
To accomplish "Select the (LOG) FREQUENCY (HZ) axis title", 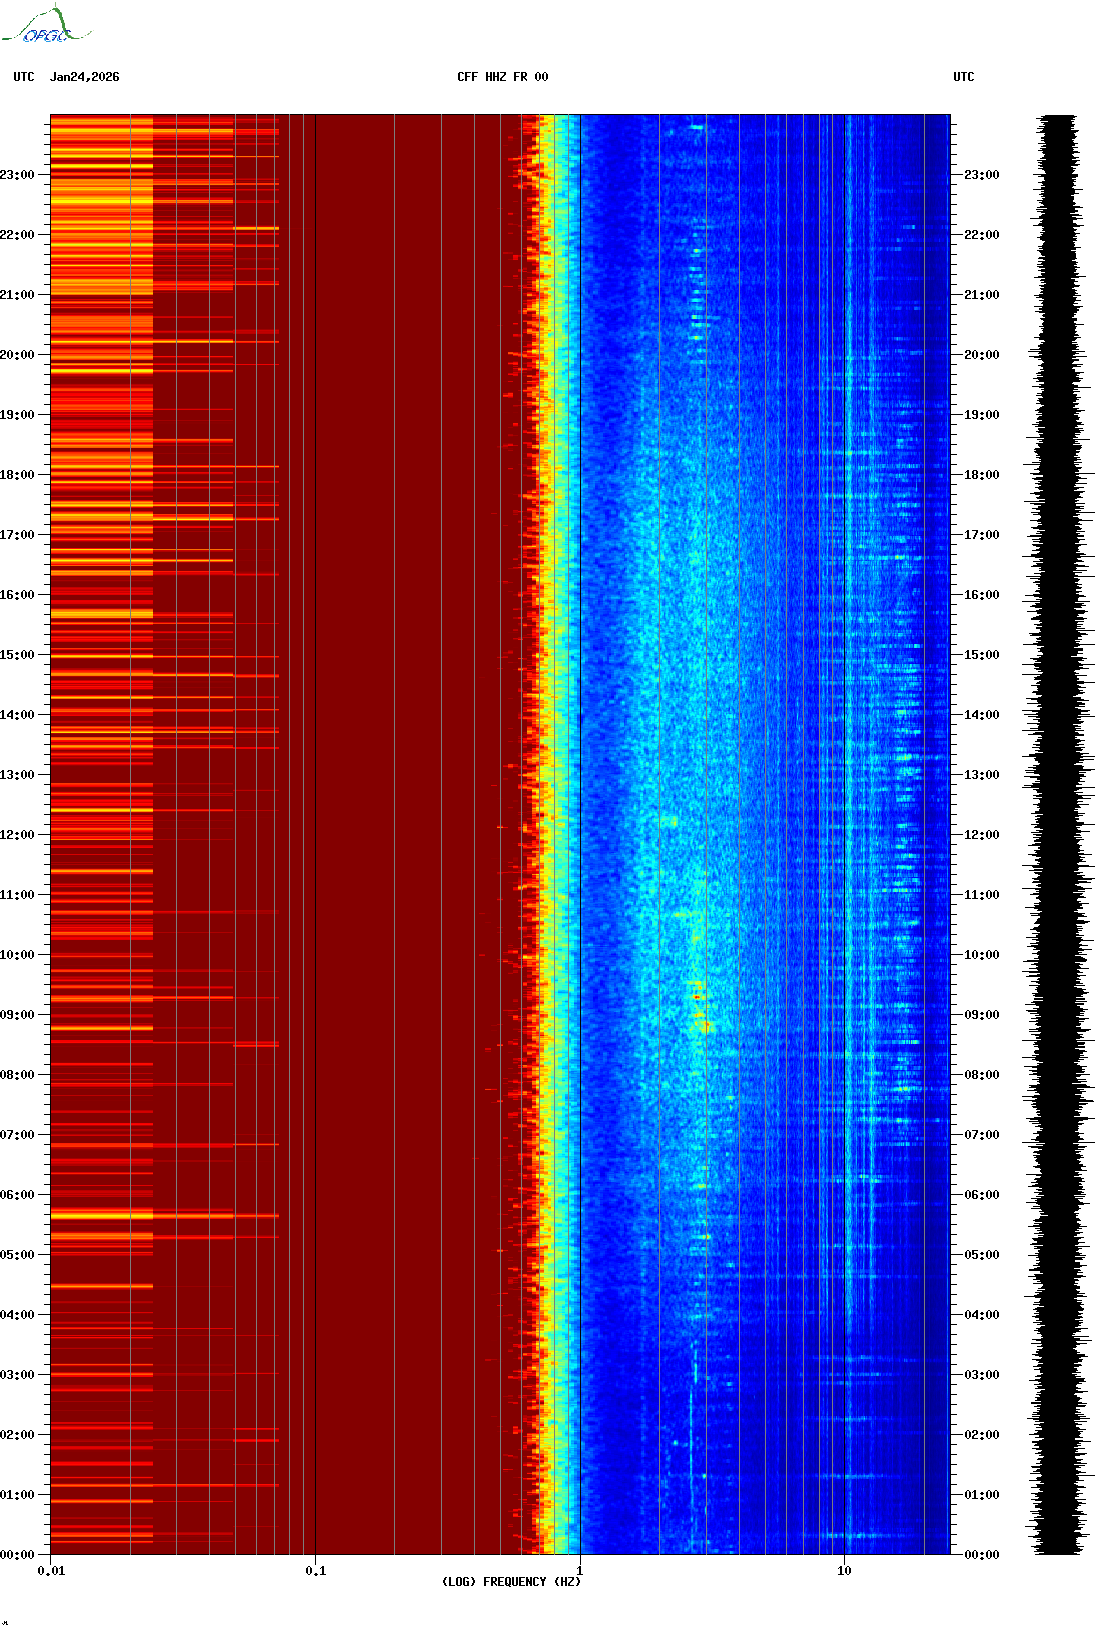I will (x=511, y=1582).
